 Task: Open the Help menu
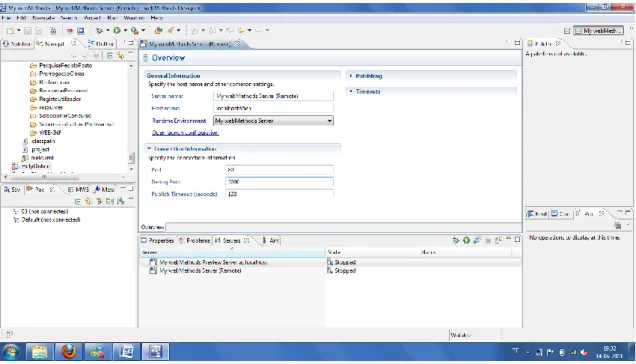(157, 18)
